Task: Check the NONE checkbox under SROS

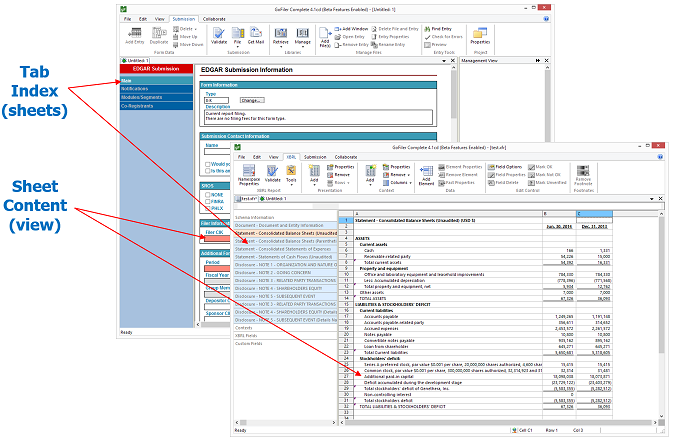Action: coord(205,194)
